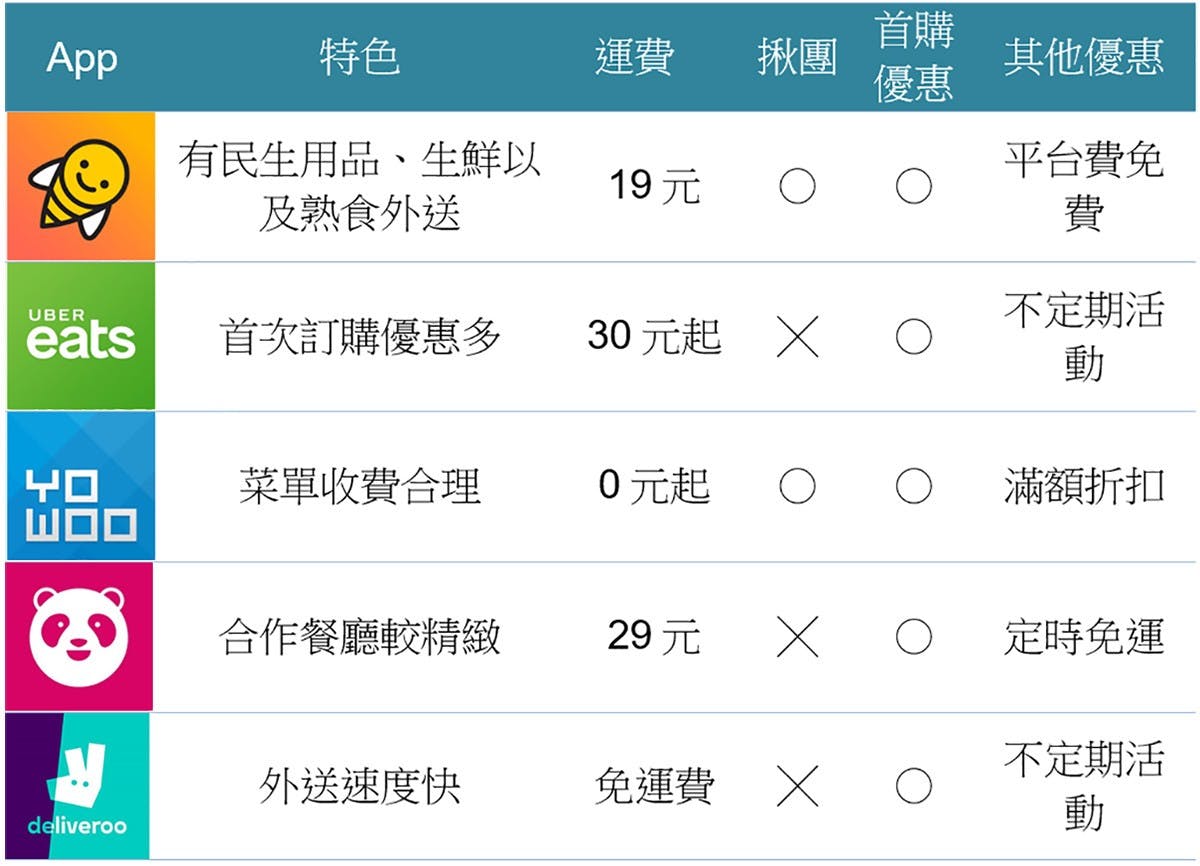Click the 免運費 text for Deliveroo
This screenshot has height=866, width=1200.
(655, 786)
